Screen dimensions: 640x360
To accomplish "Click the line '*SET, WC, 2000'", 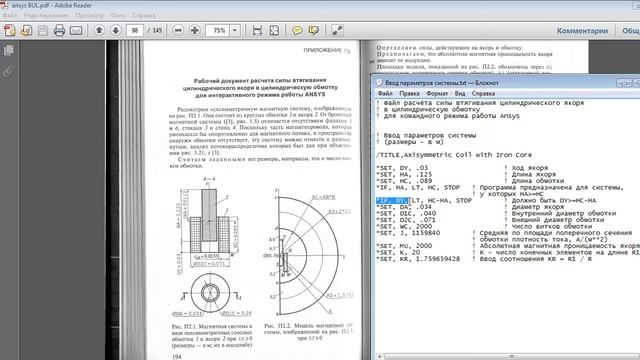I will (404, 227).
